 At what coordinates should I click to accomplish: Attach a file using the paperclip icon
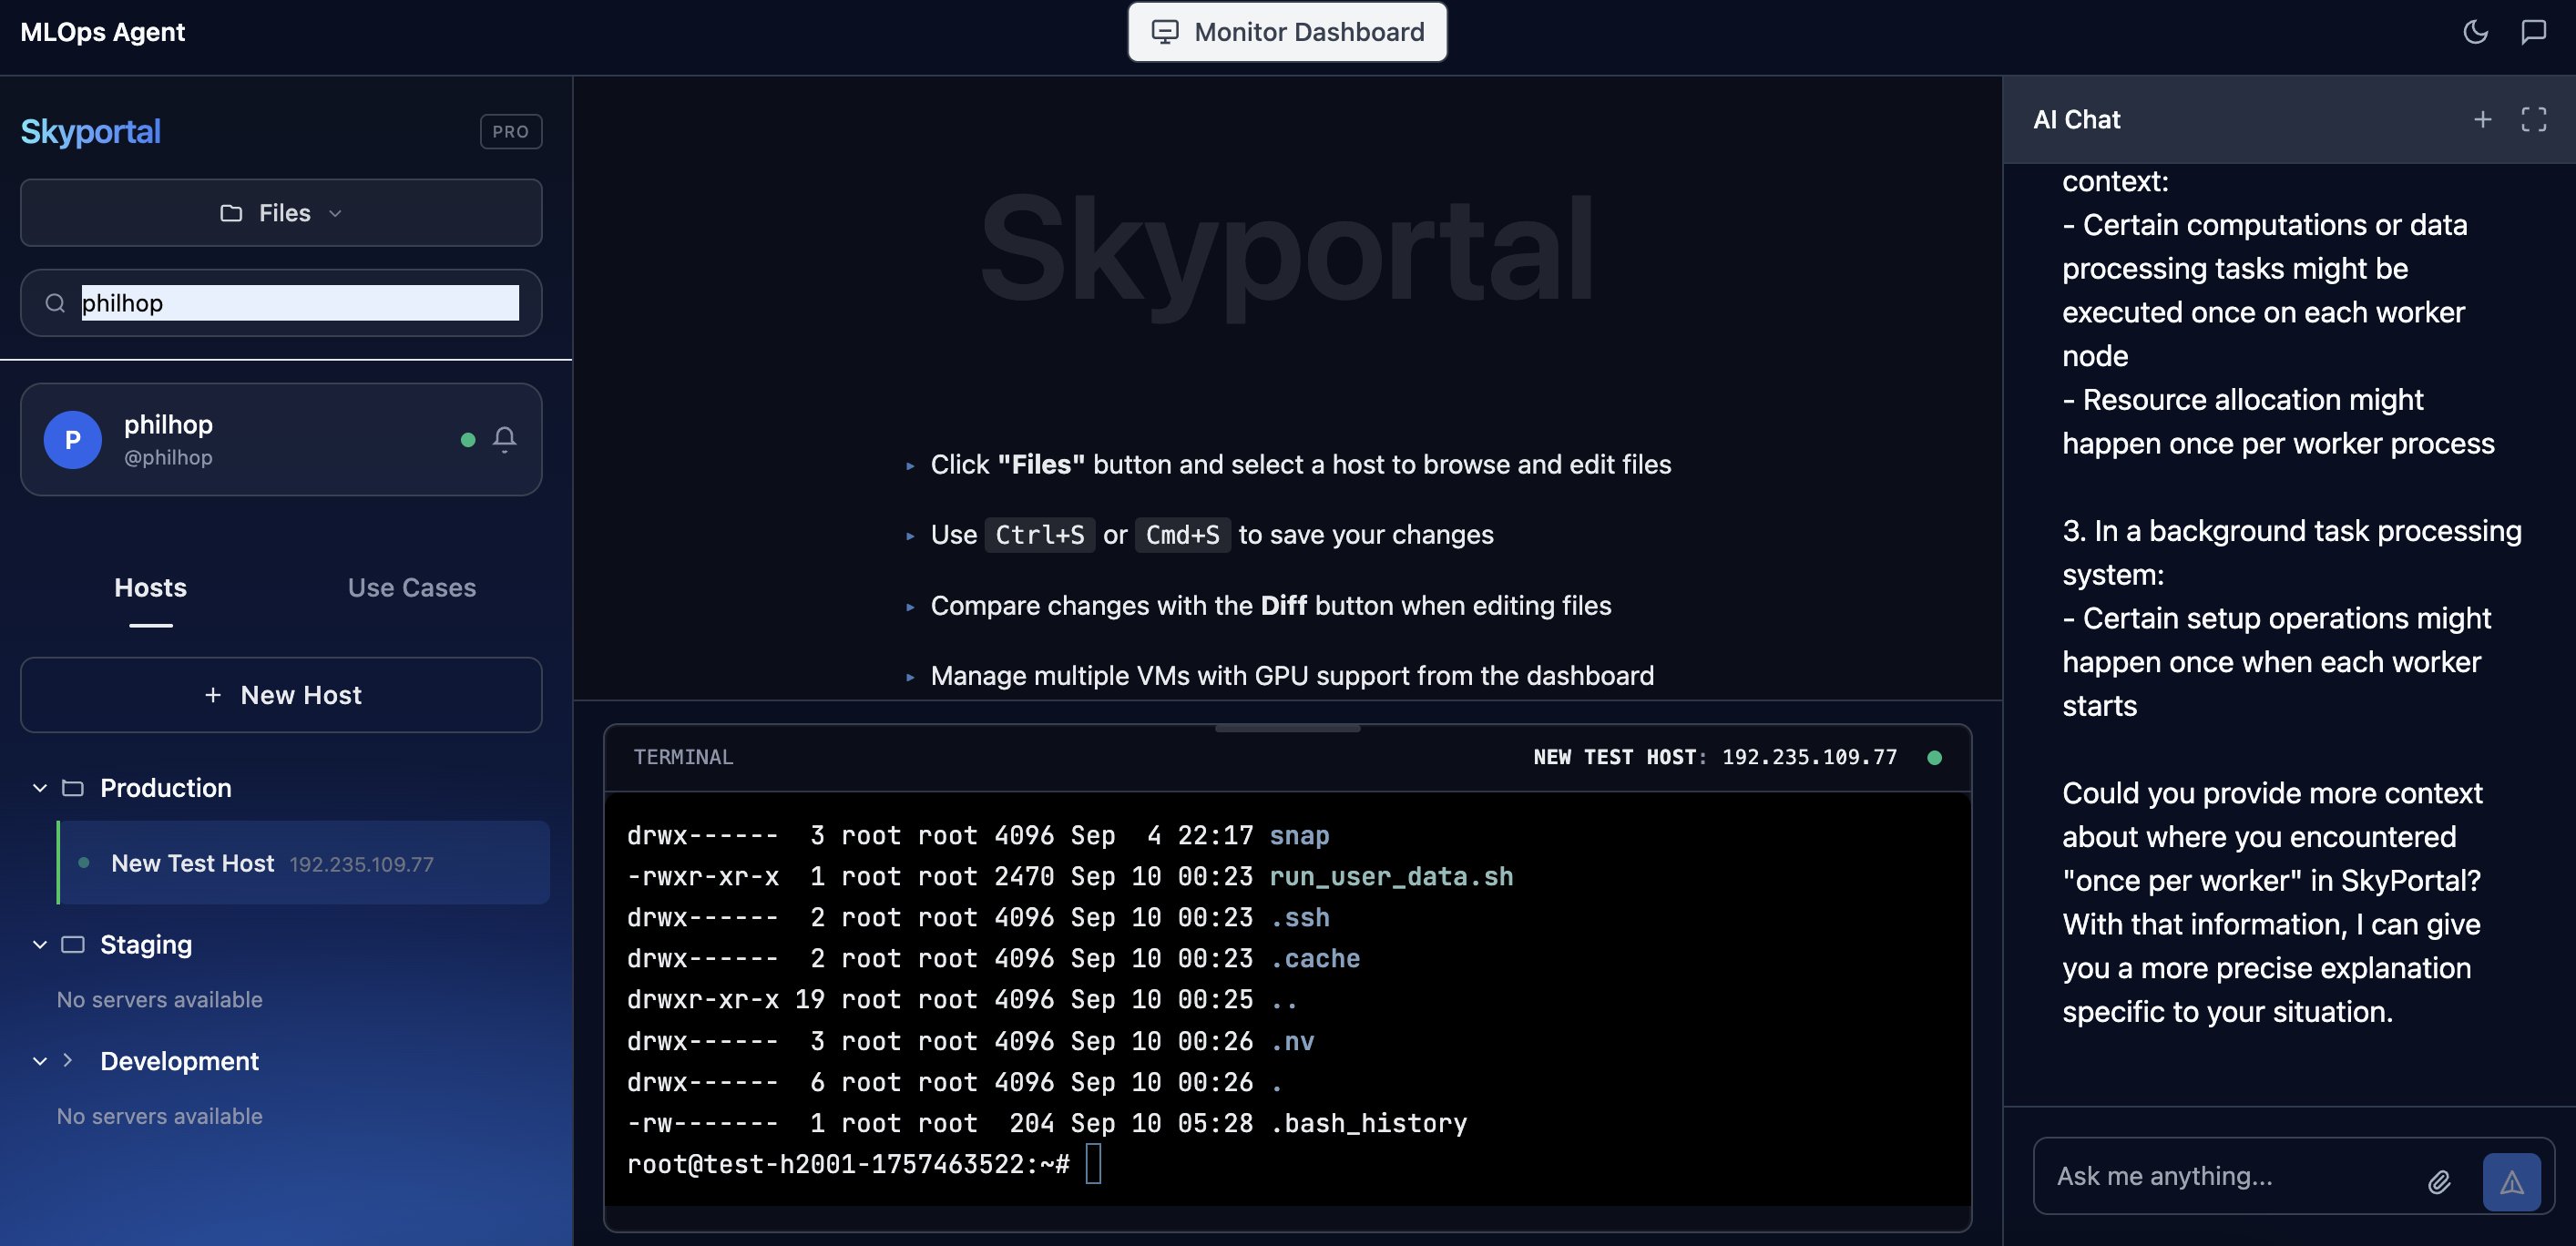(2440, 1180)
